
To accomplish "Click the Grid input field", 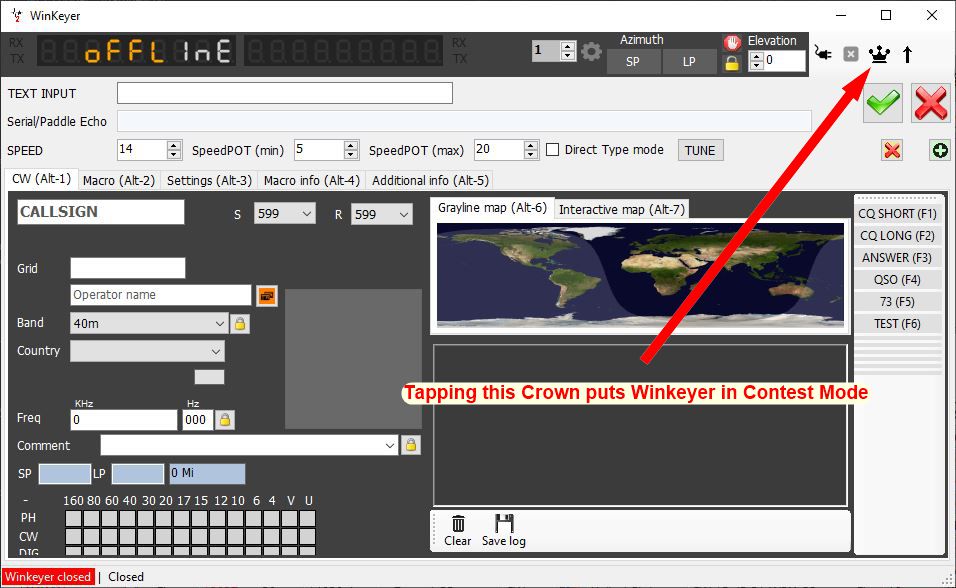I will click(127, 268).
